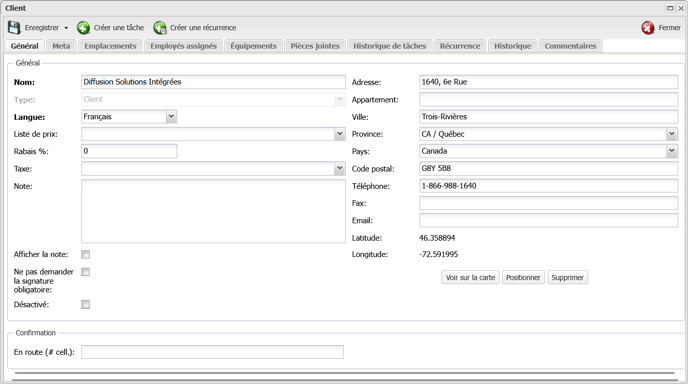
Task: Click the Fax input field
Action: click(x=548, y=203)
